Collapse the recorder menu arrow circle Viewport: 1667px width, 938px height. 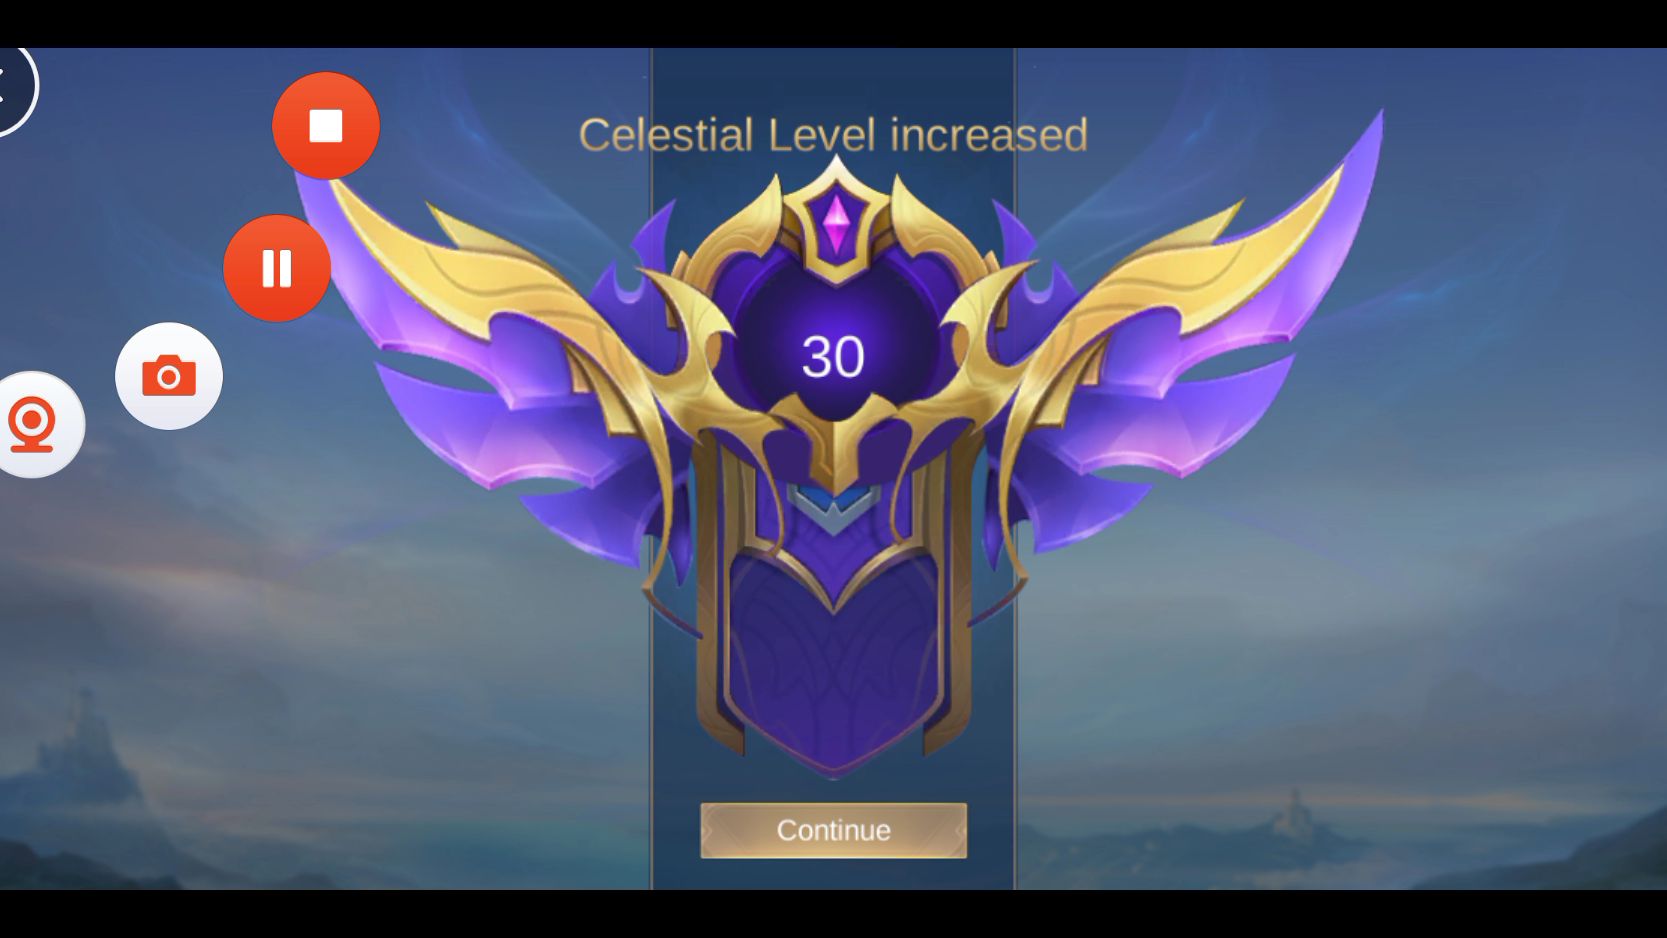(12, 86)
